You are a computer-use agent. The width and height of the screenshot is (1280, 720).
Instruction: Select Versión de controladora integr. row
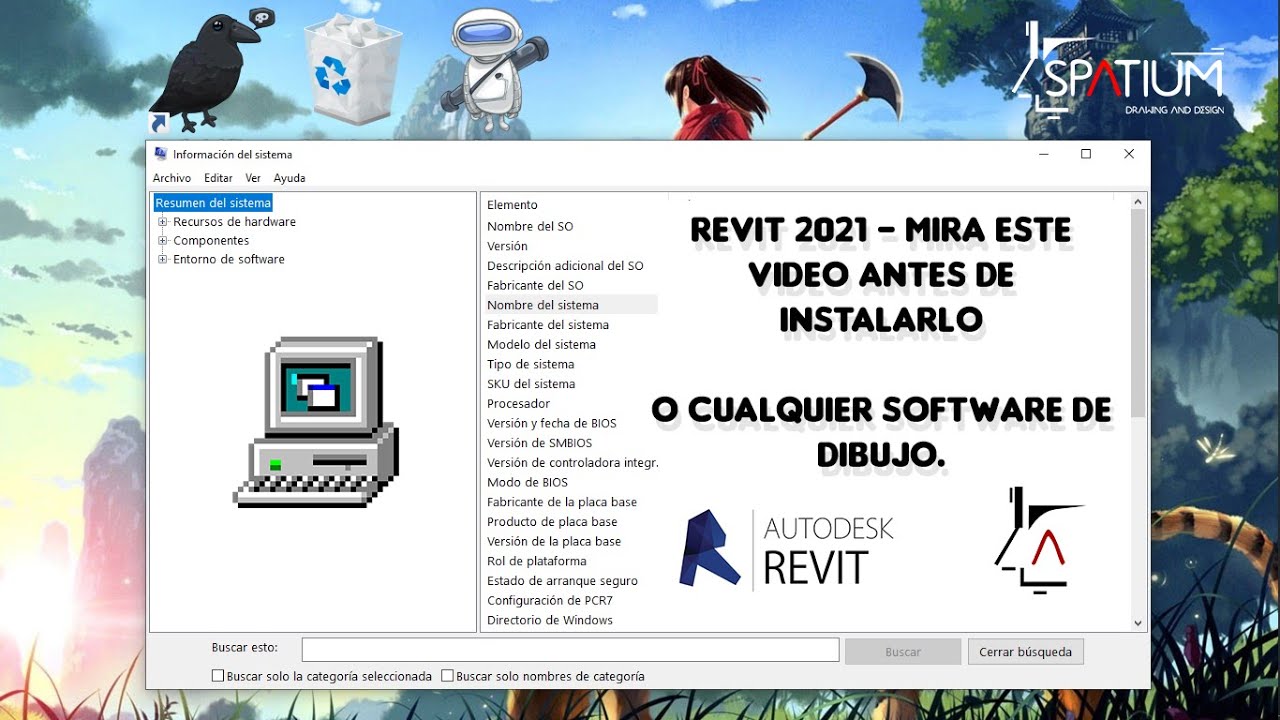(573, 463)
